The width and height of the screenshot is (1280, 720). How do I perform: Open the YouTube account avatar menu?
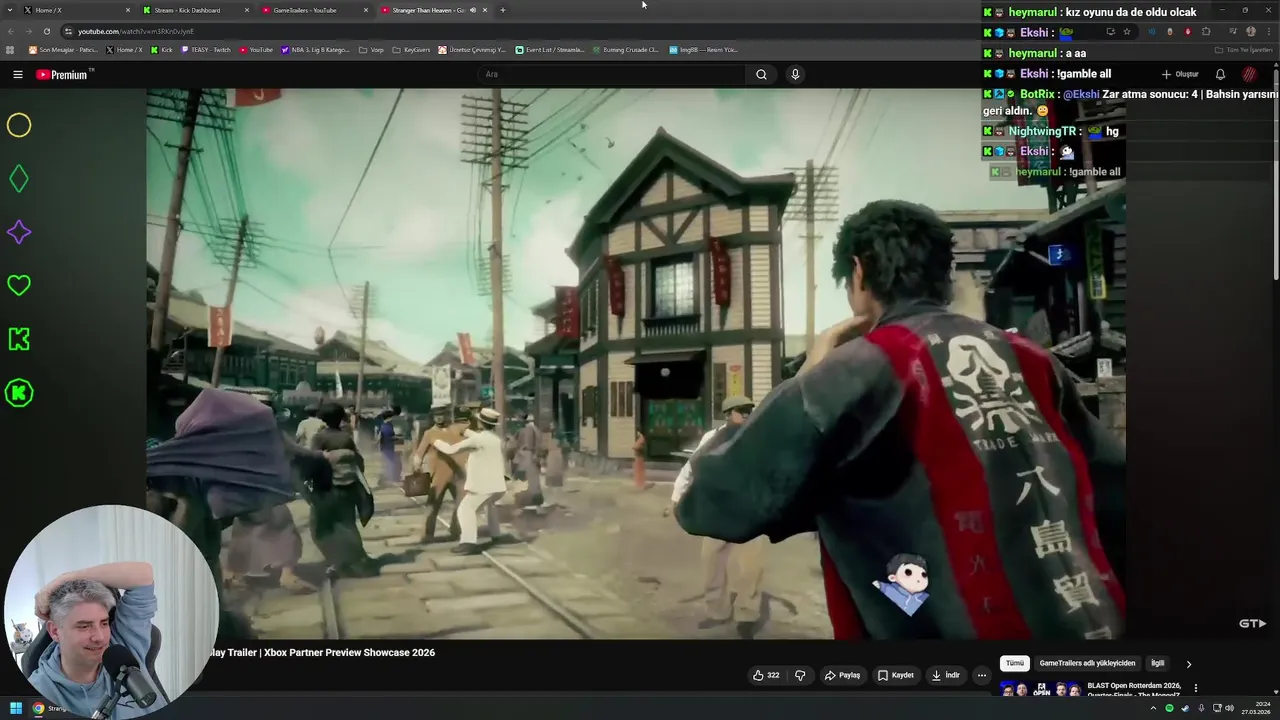tap(1250, 74)
